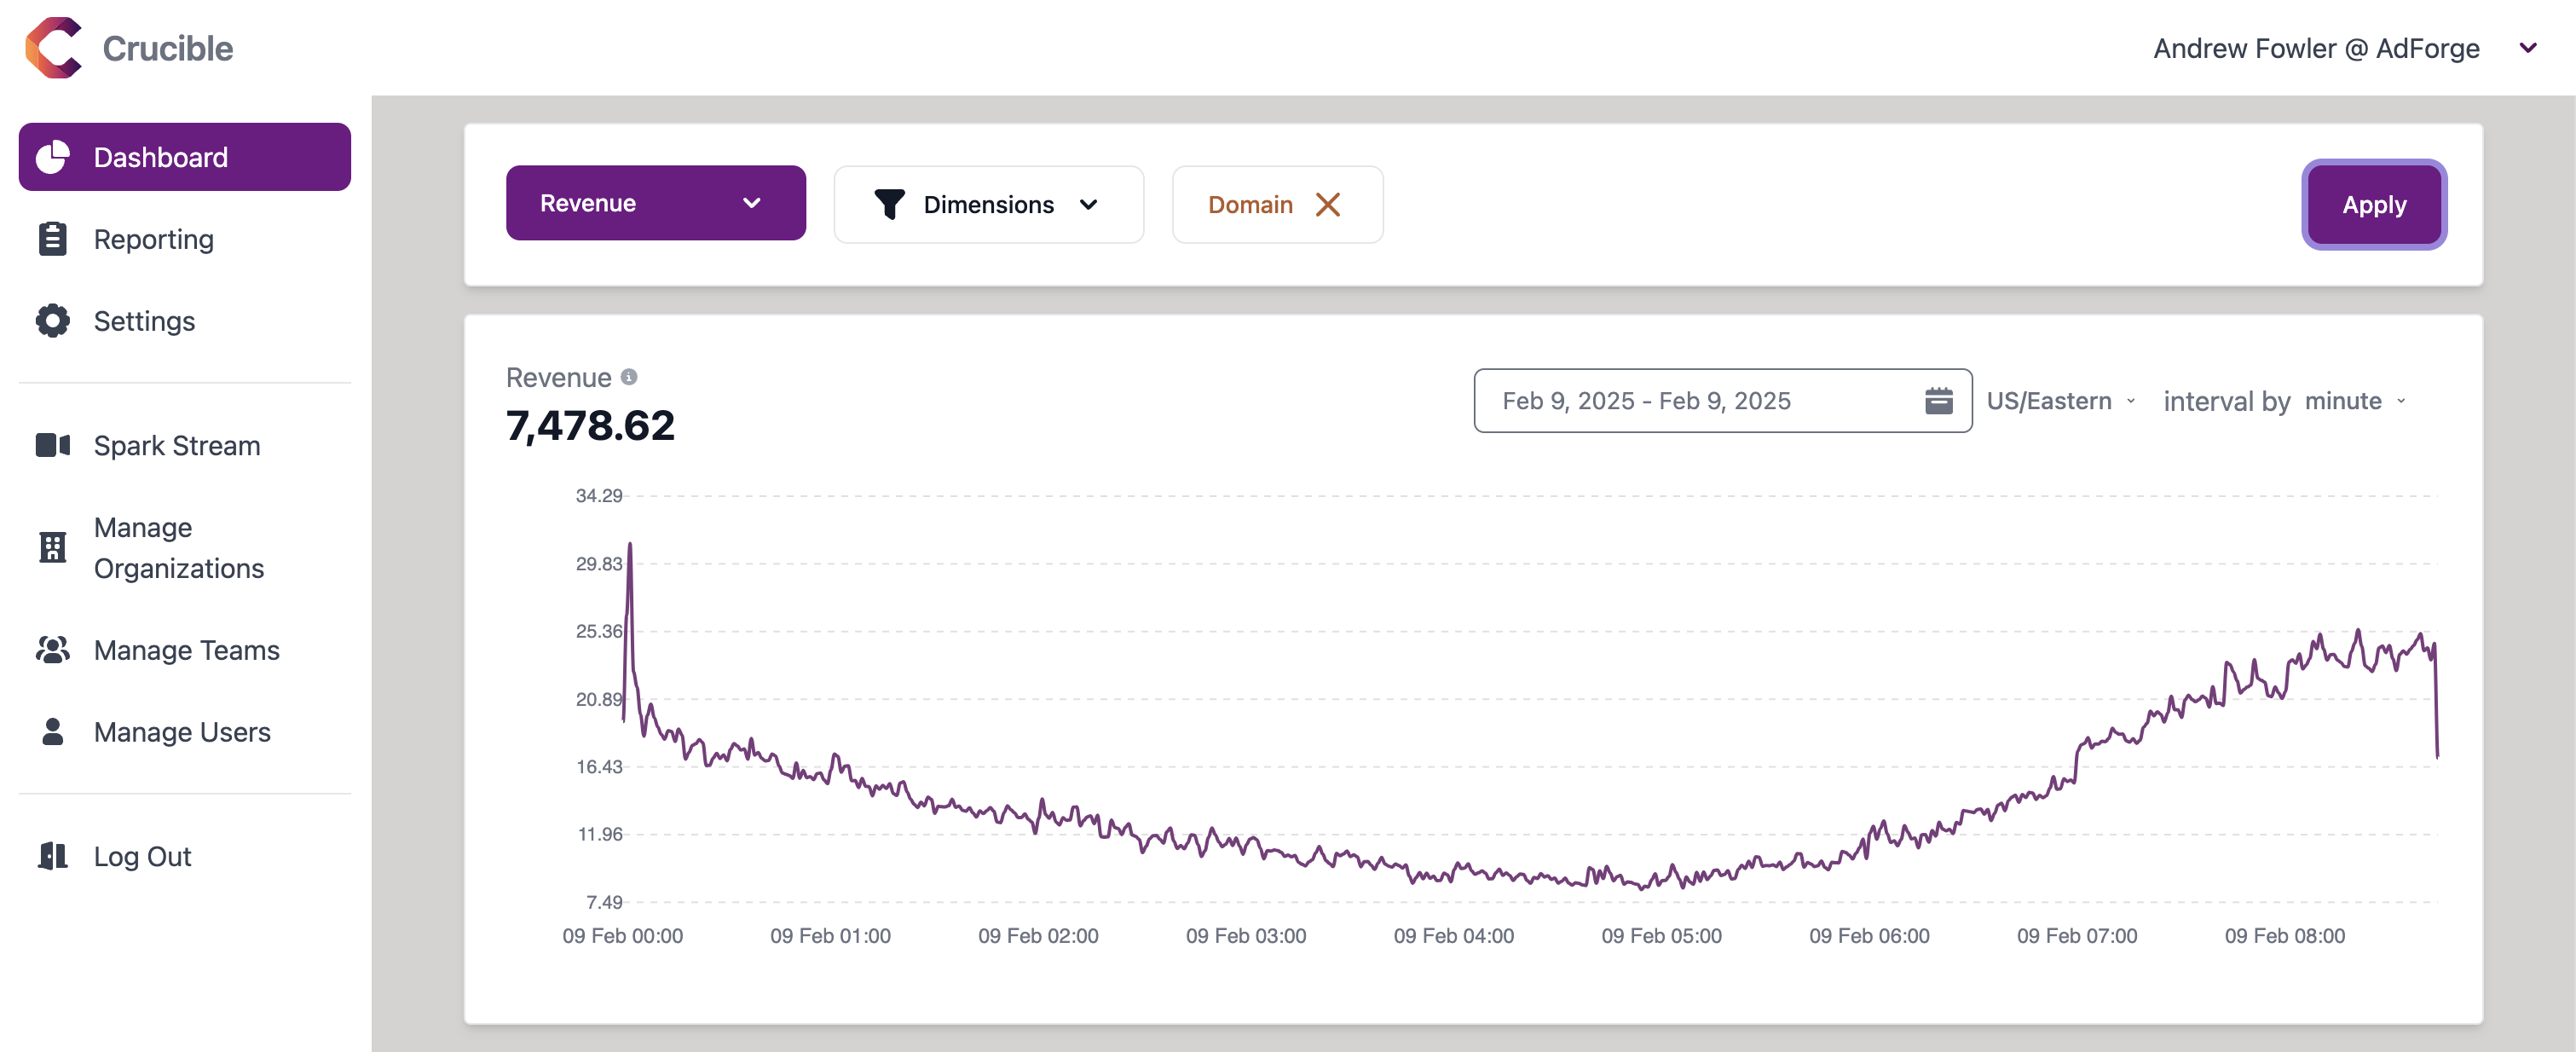The width and height of the screenshot is (2576, 1052).
Task: Remove the Domain filter
Action: pos(1328,204)
